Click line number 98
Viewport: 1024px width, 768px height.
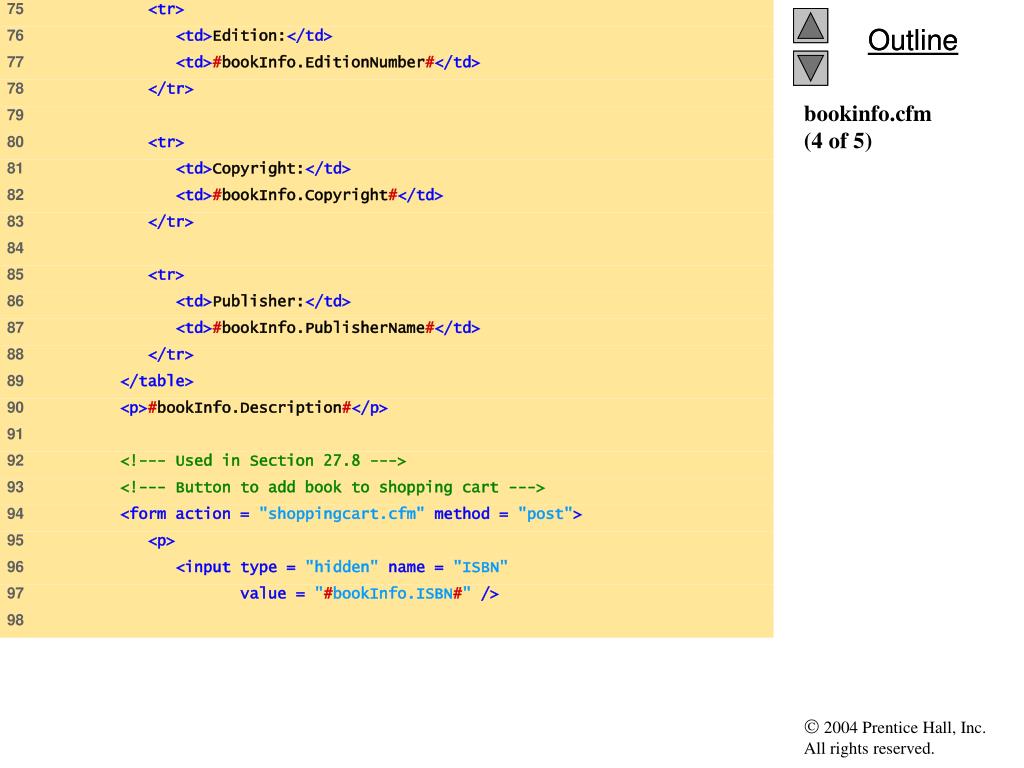coord(15,620)
